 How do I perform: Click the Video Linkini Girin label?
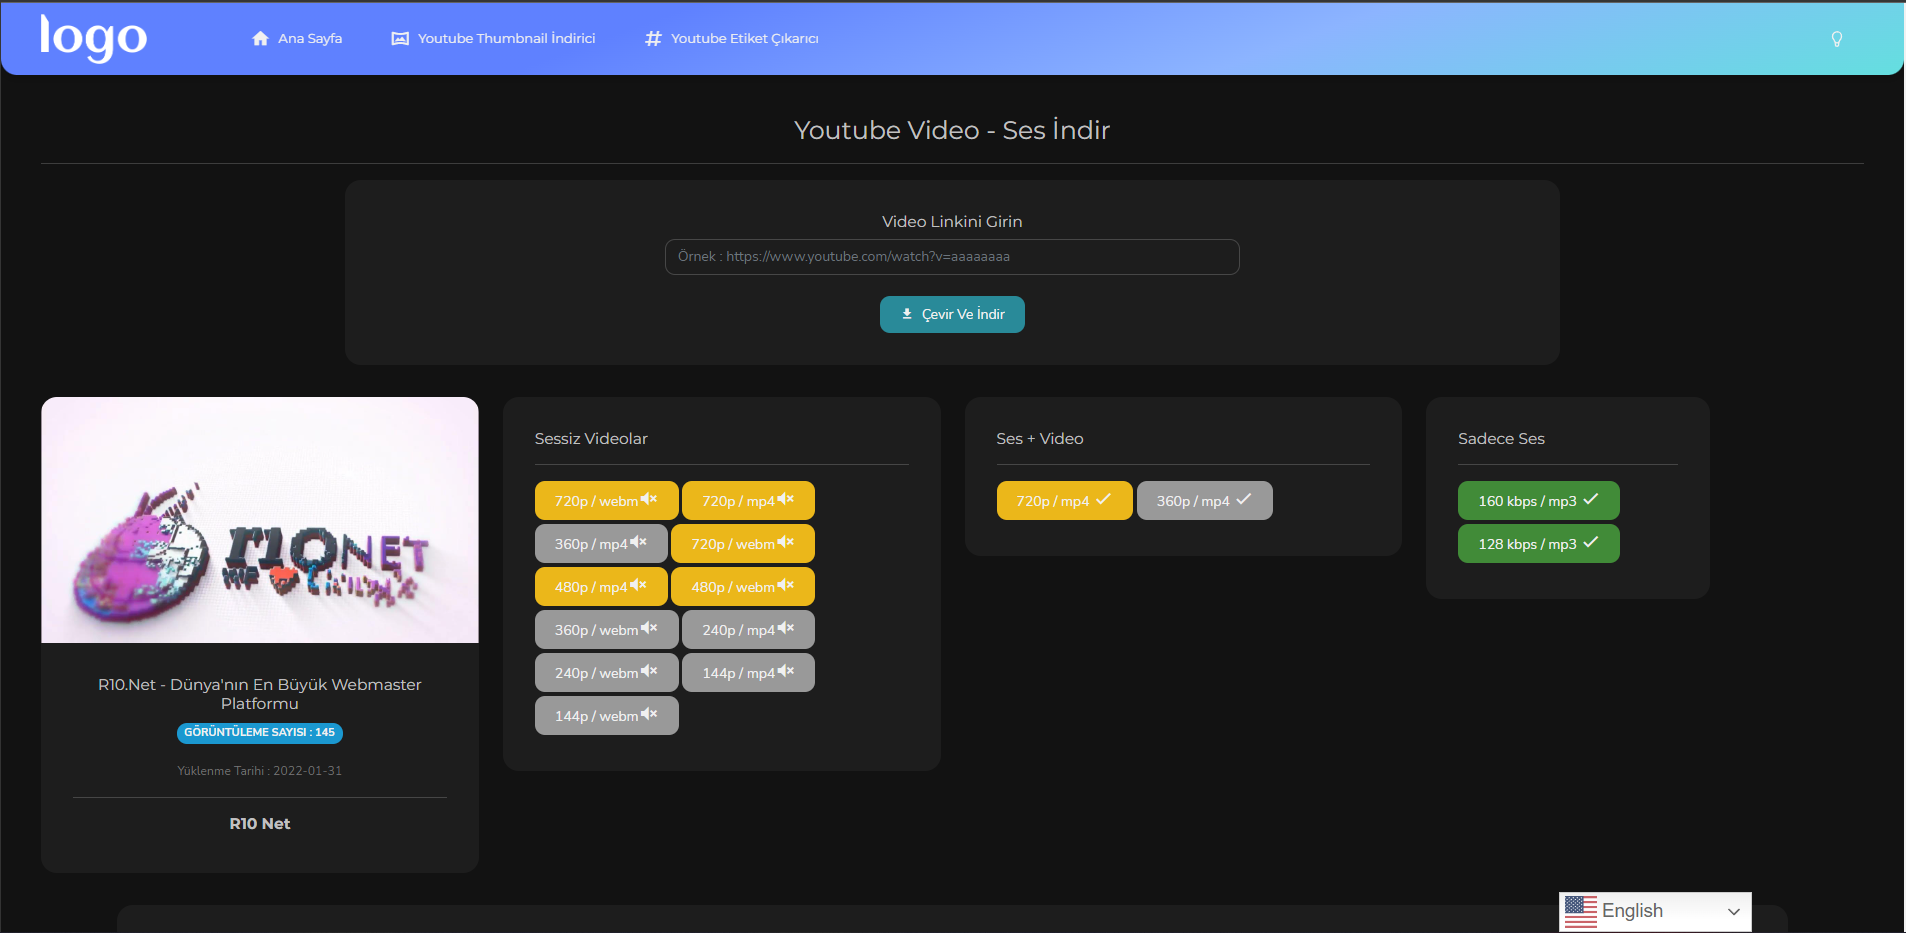pos(952,222)
